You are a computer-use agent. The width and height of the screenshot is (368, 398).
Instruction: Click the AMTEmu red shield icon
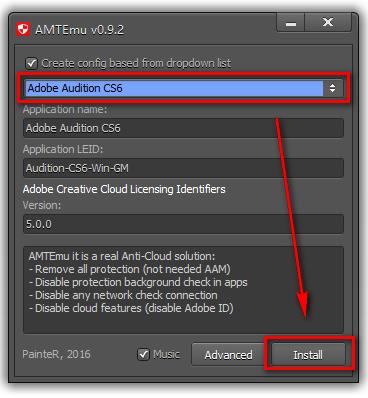23,29
